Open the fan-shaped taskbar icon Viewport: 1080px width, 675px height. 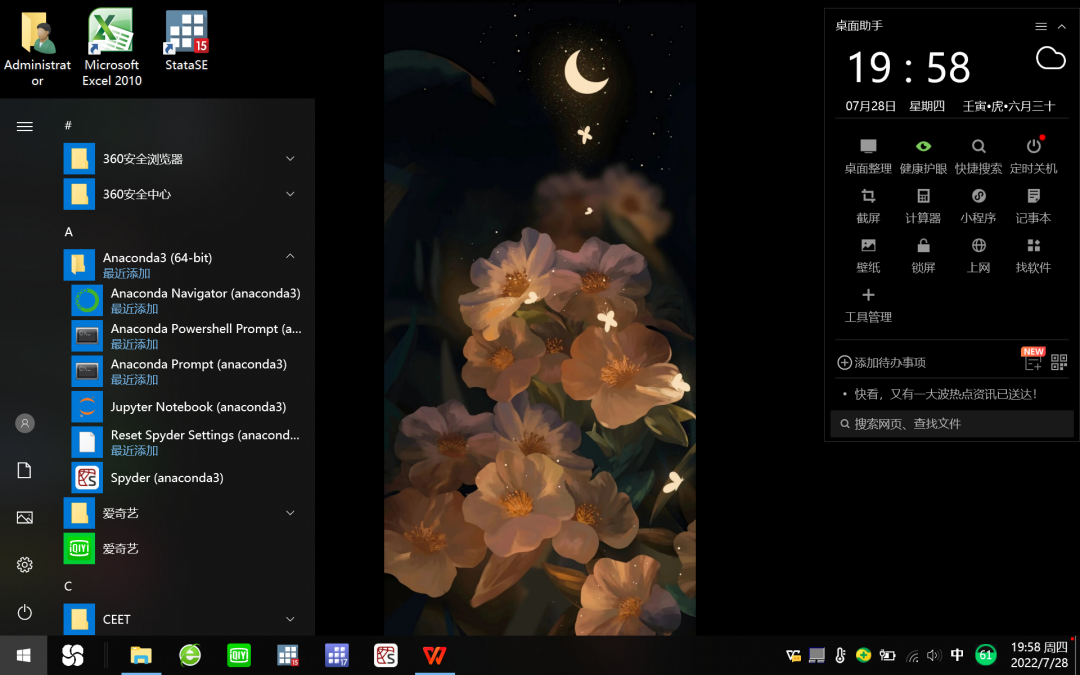tap(72, 655)
